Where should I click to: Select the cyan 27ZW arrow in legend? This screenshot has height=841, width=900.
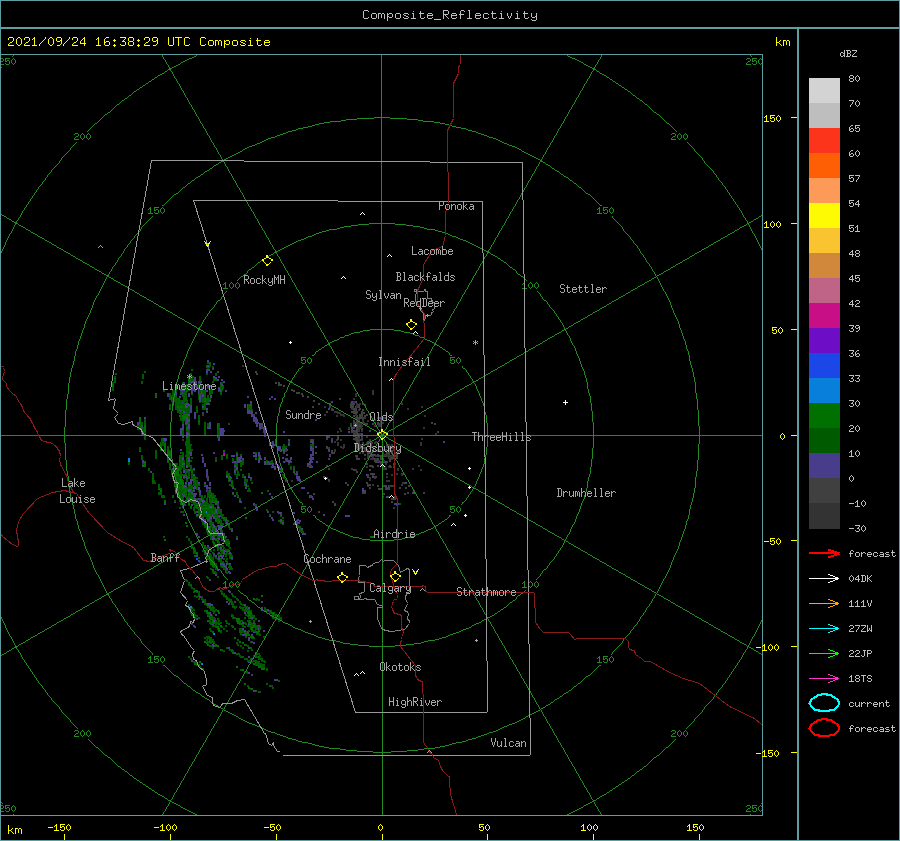824,629
